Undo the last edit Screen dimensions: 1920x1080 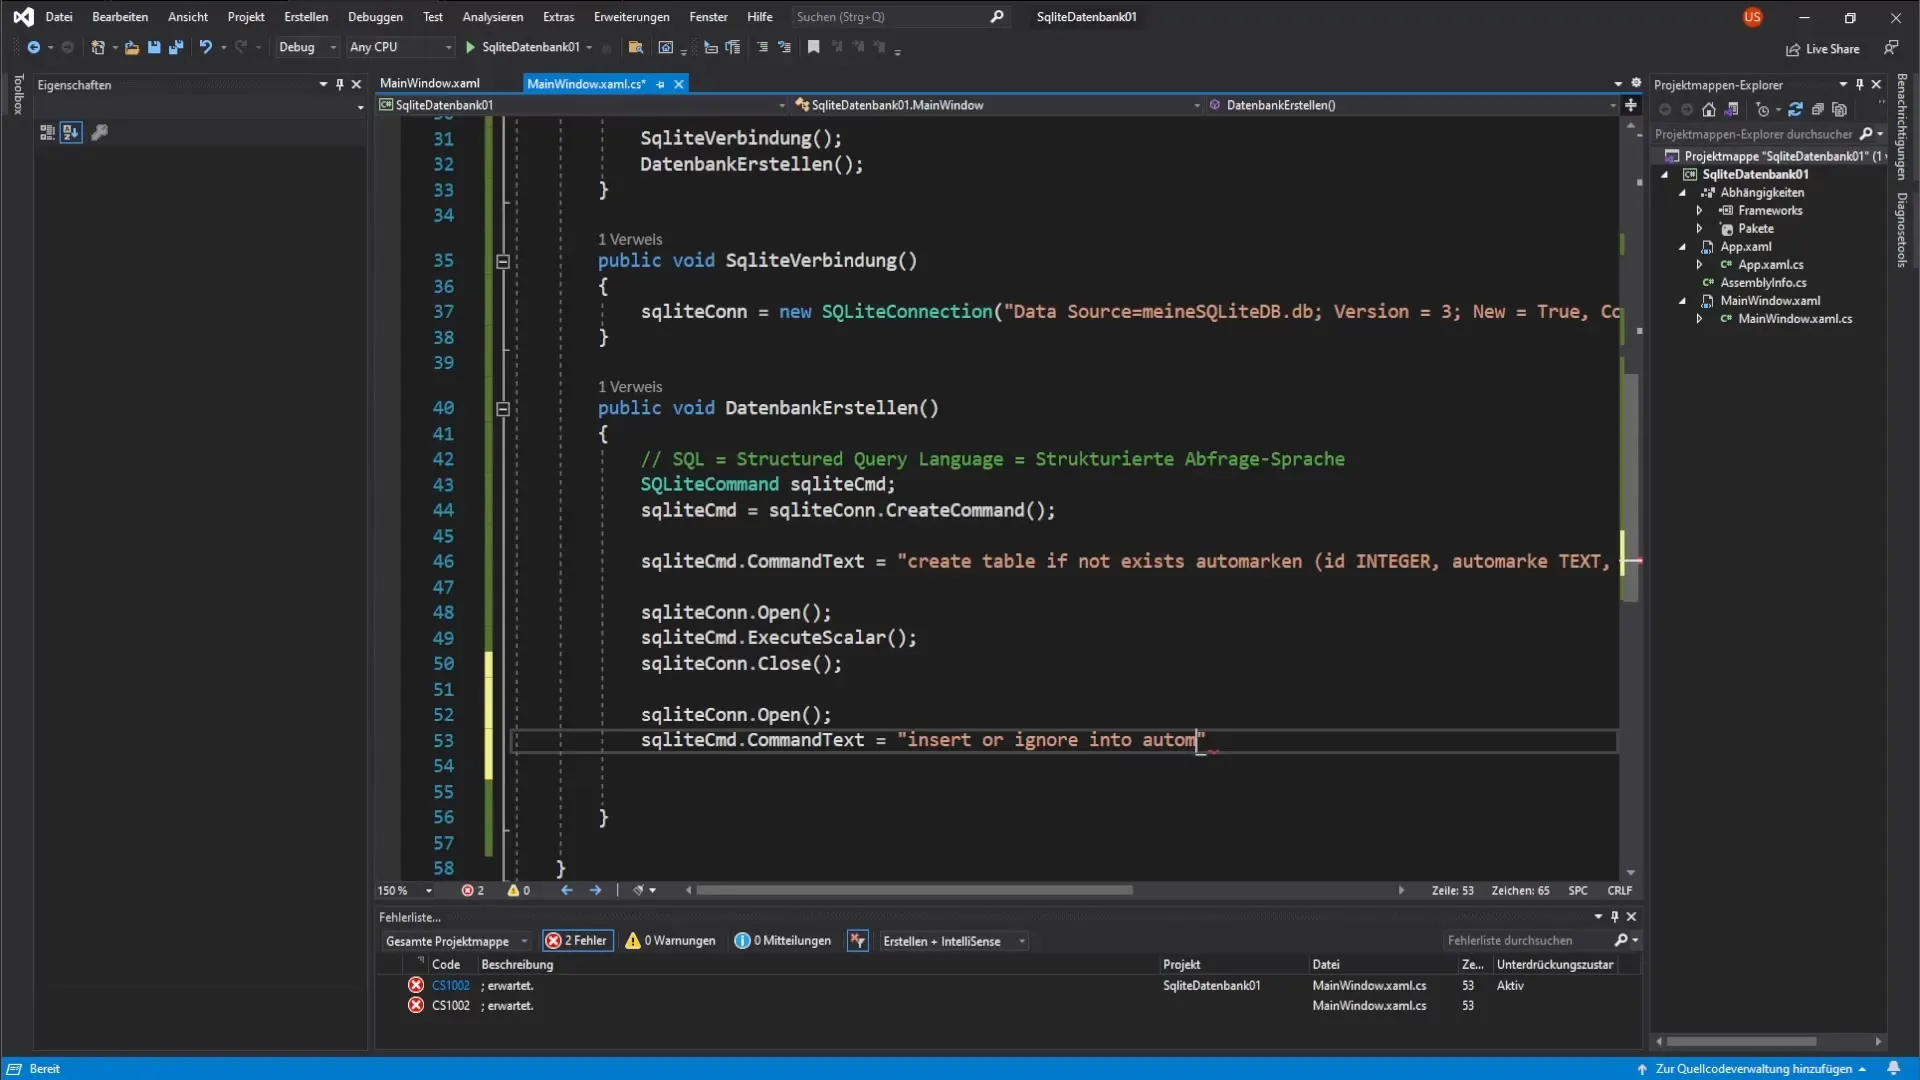pos(205,47)
